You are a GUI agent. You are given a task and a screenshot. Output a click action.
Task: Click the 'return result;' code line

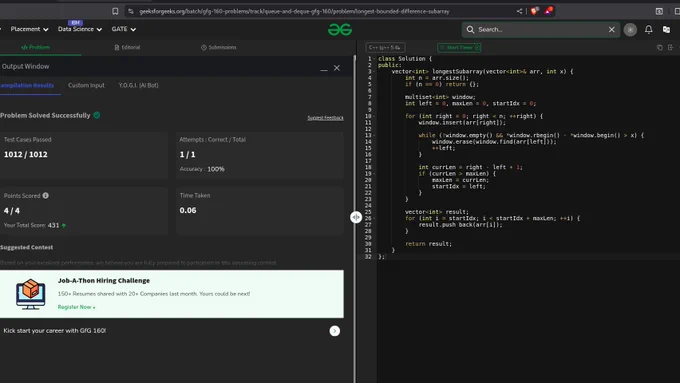pos(428,244)
